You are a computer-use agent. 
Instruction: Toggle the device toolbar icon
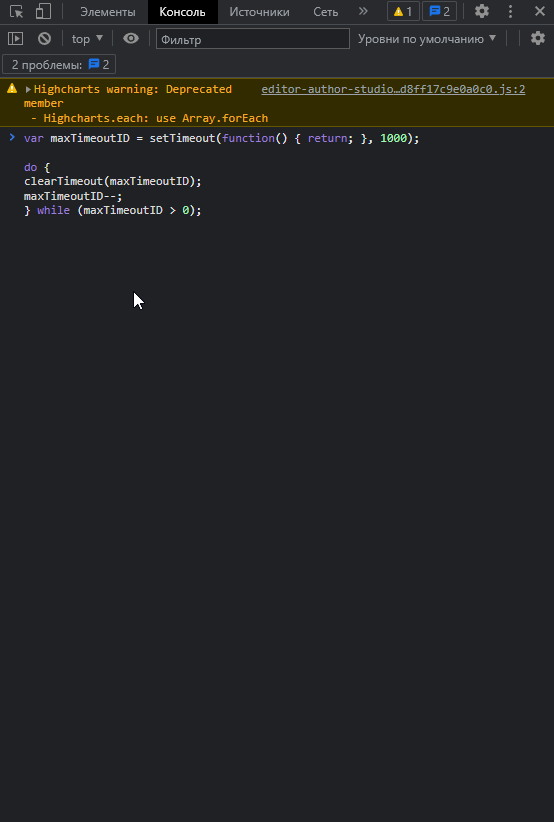pyautogui.click(x=43, y=12)
